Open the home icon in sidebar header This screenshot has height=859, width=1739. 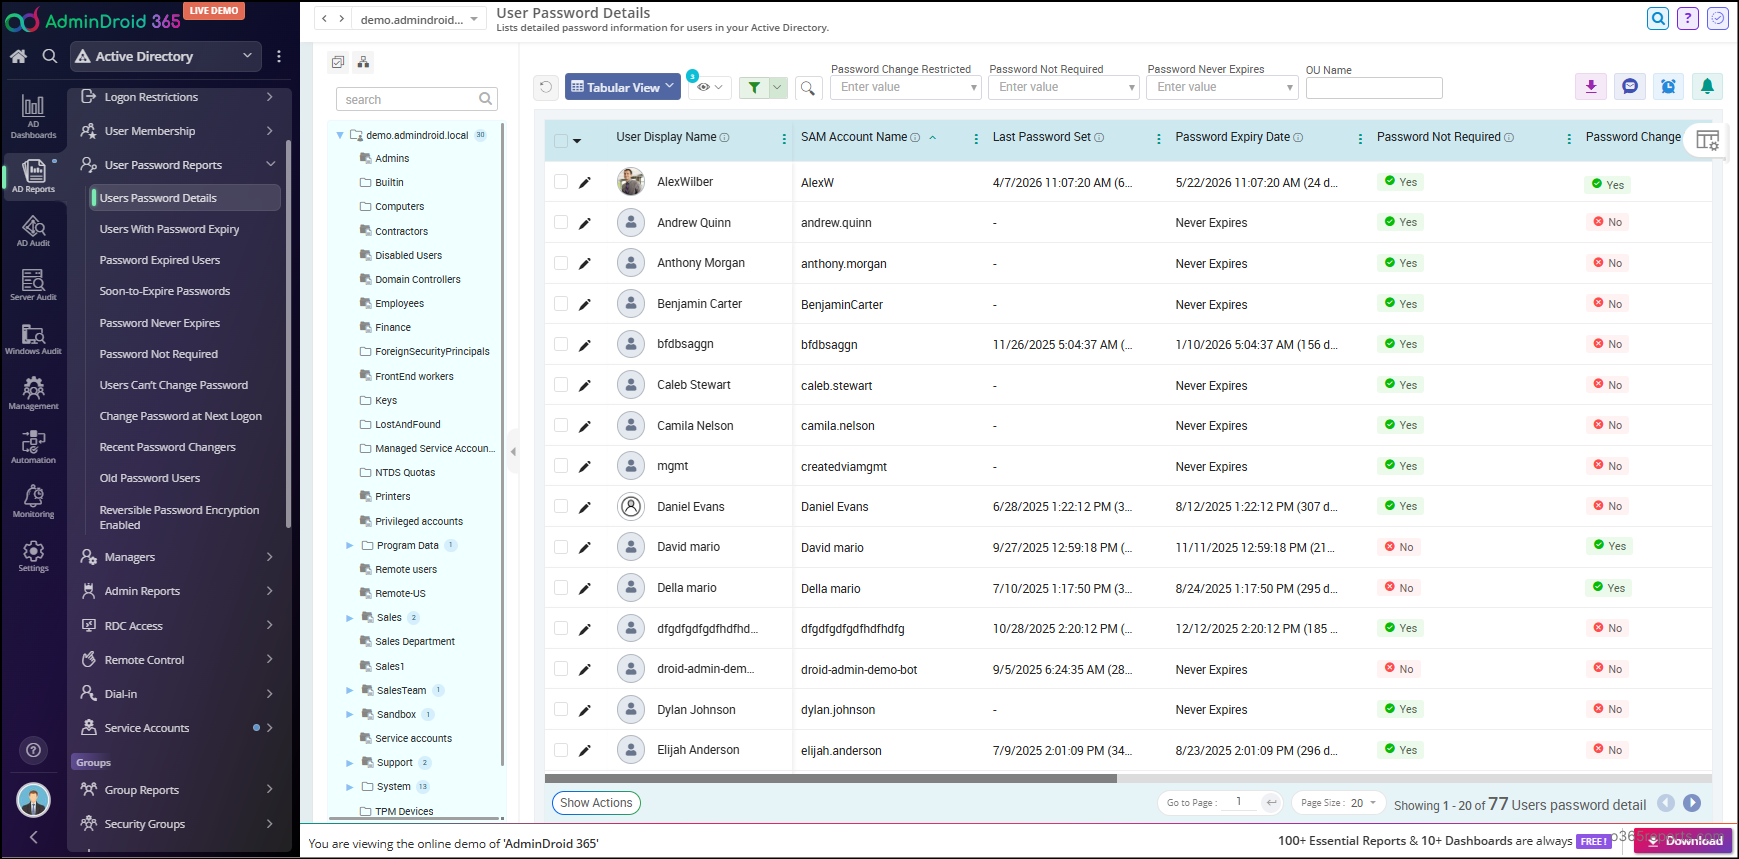18,57
